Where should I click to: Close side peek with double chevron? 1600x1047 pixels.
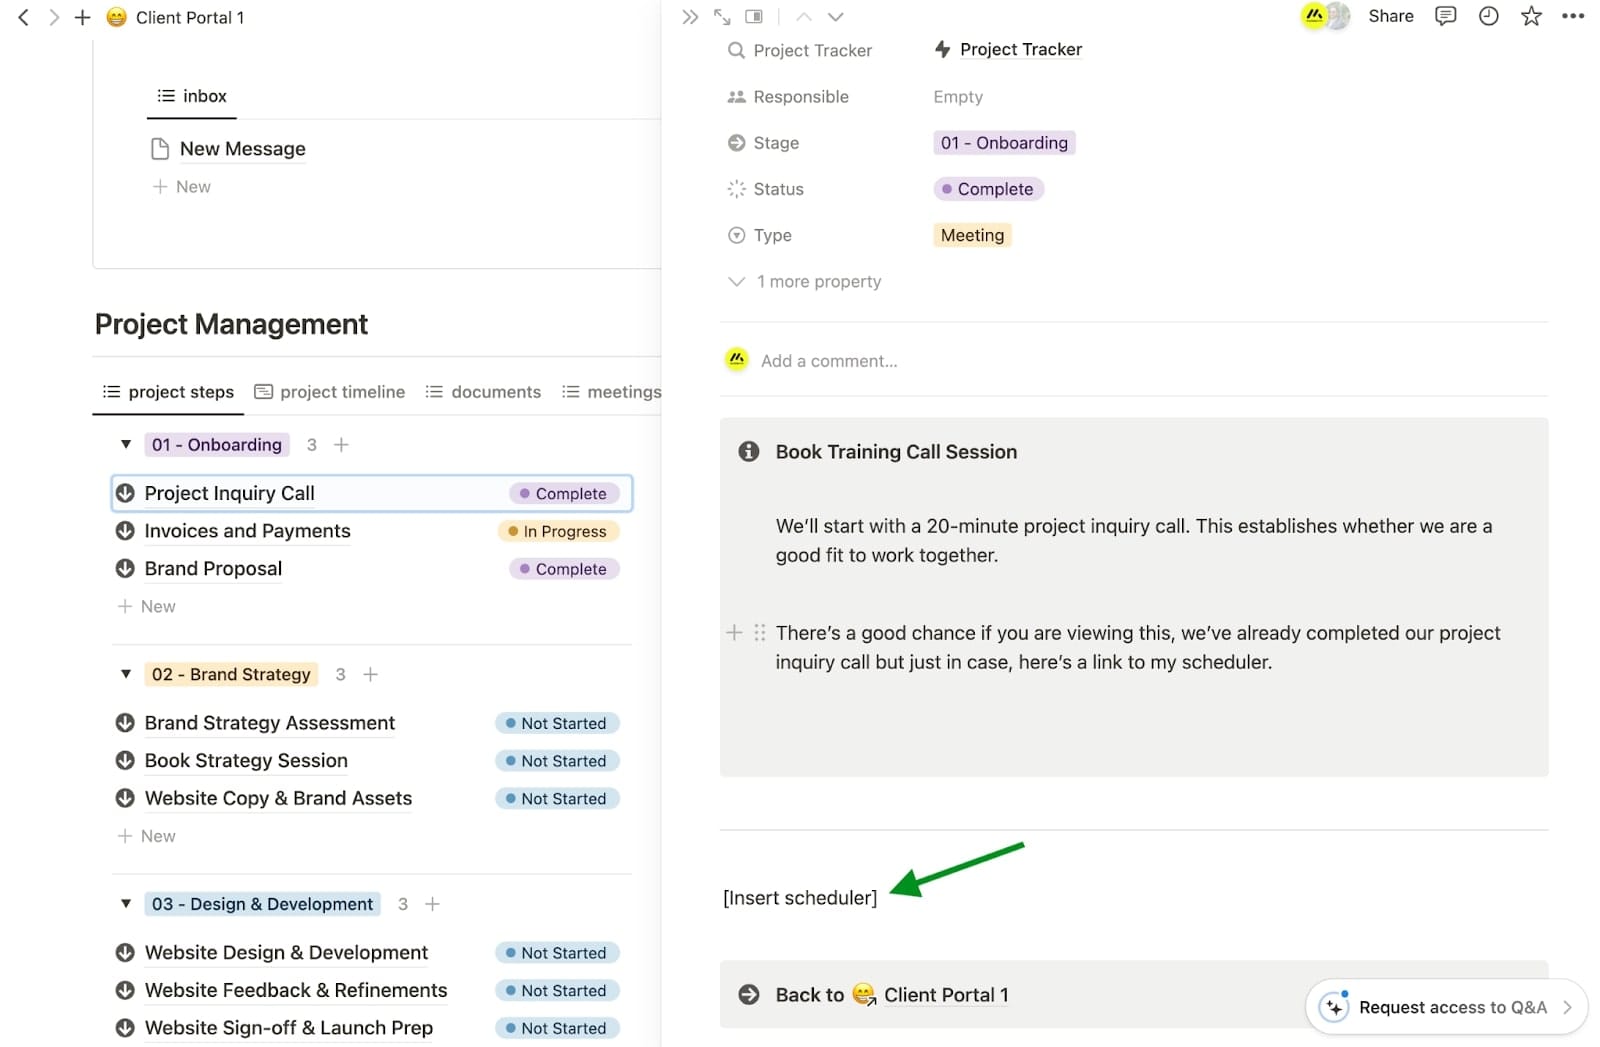pos(689,17)
